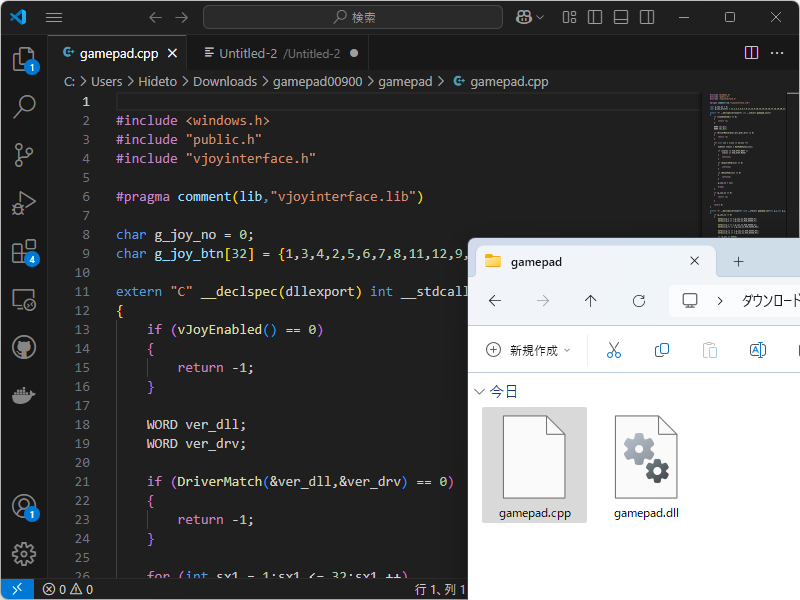This screenshot has height=600, width=800.
Task: Open the Search view in activity bar
Action: (x=24, y=107)
